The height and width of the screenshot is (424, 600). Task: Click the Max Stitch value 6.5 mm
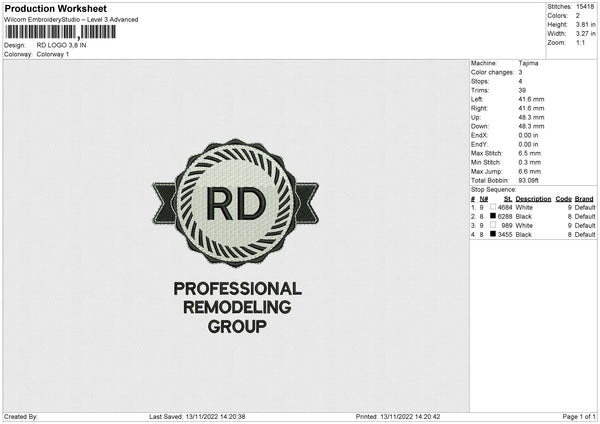point(530,153)
